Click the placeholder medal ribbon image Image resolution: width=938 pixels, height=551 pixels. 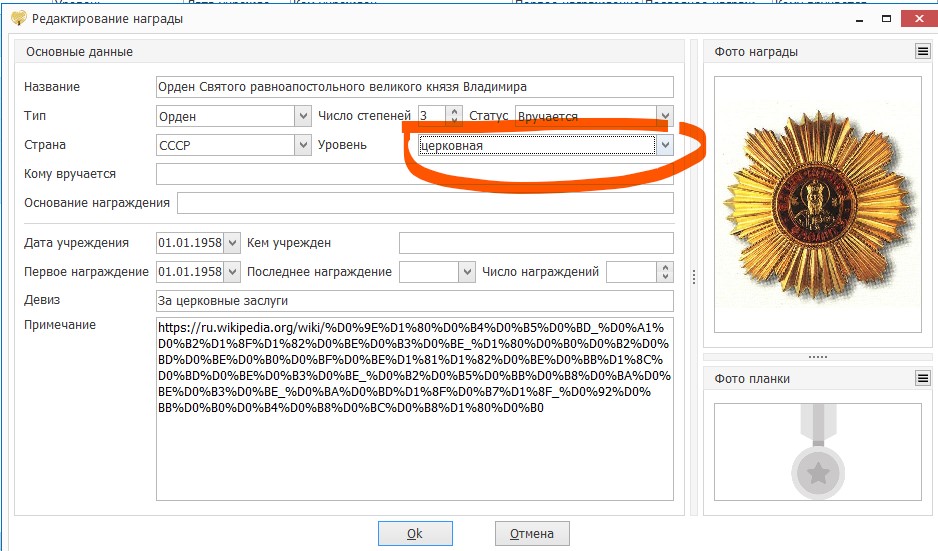tap(818, 452)
